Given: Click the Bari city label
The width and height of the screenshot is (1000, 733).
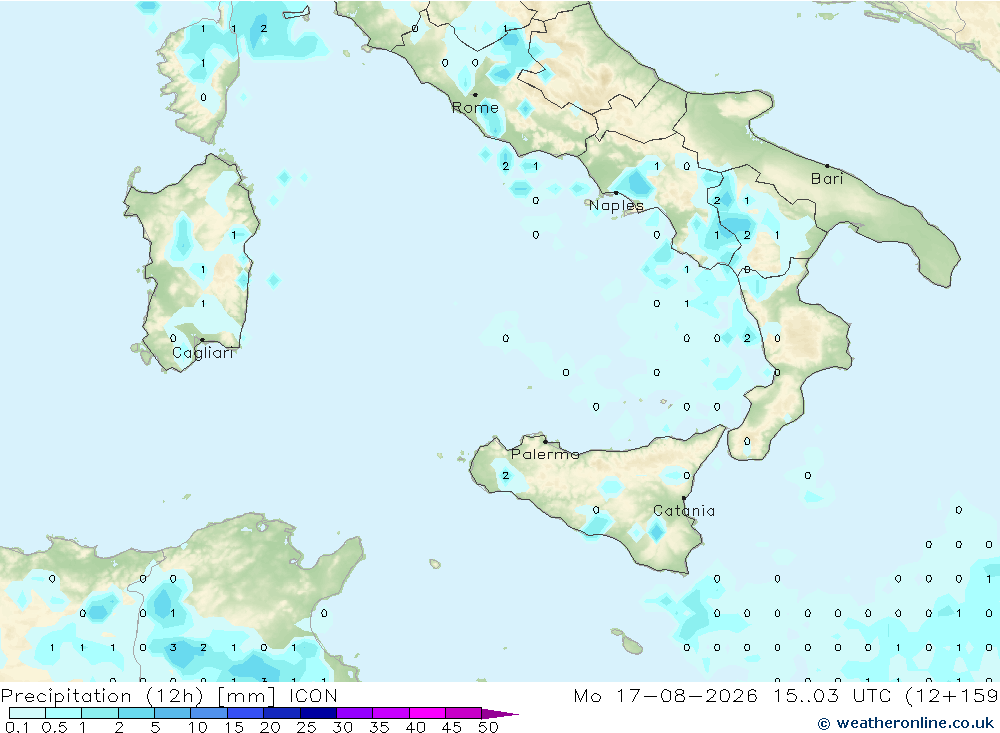Looking at the screenshot, I should pyautogui.click(x=827, y=179).
